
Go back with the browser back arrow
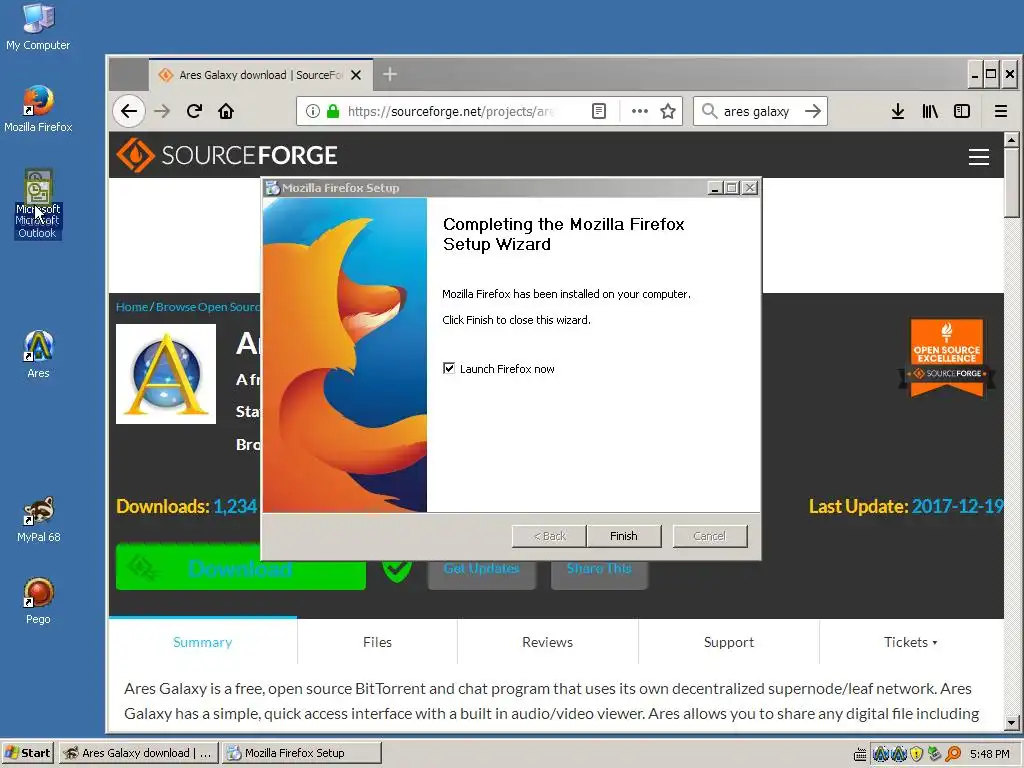pyautogui.click(x=129, y=111)
